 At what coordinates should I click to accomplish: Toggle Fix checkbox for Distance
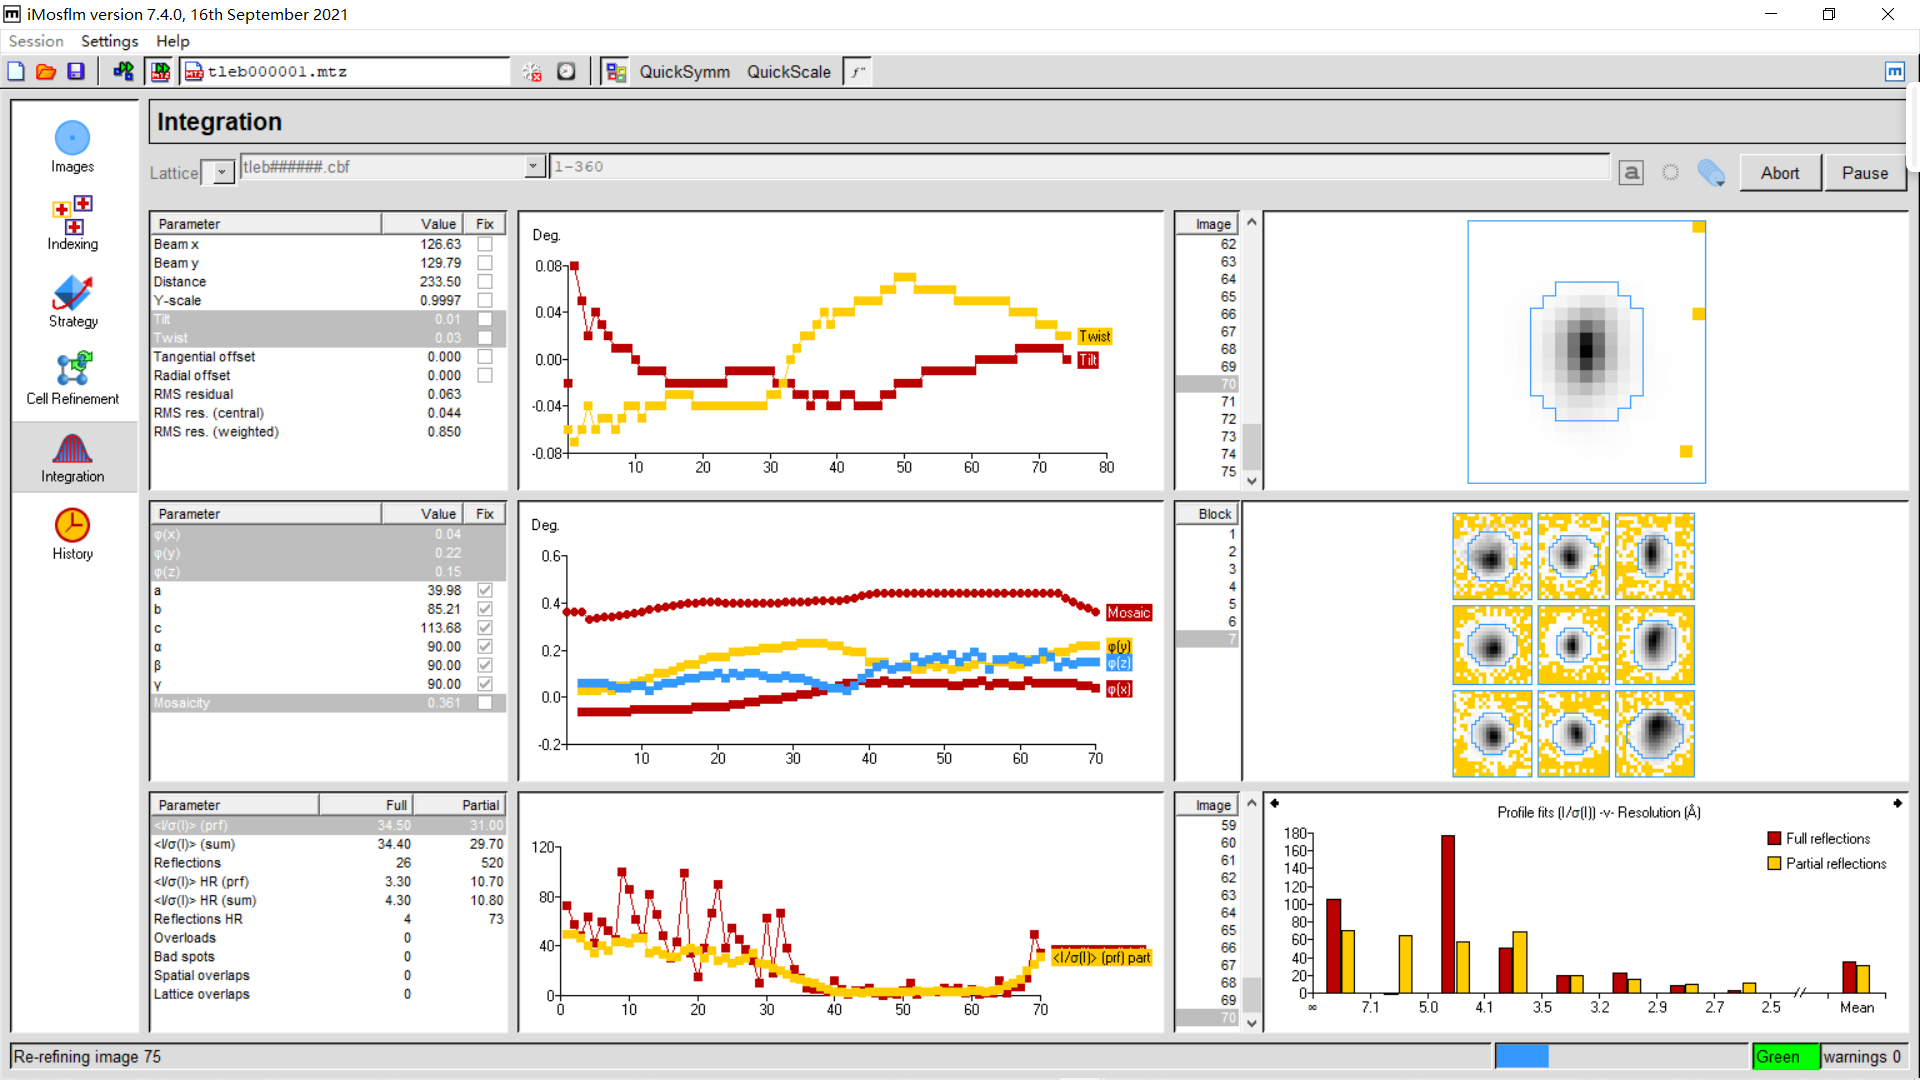point(485,282)
